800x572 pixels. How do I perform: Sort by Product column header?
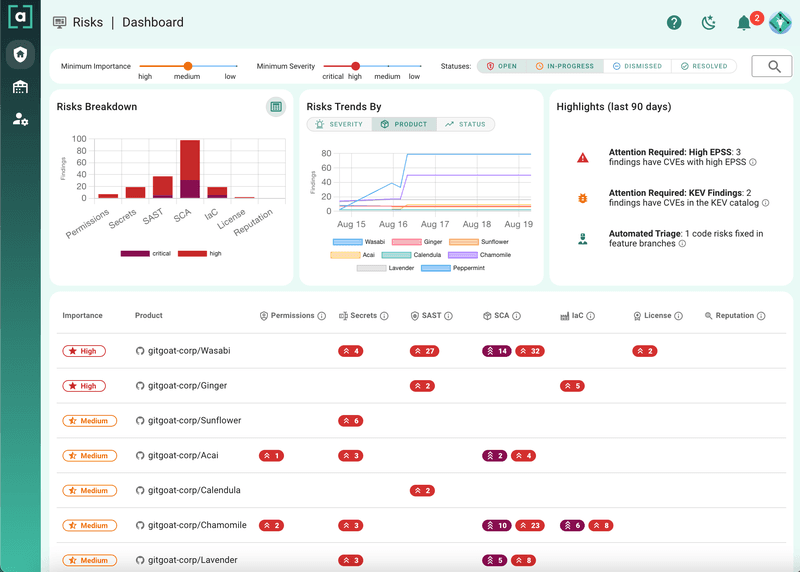[x=148, y=315]
